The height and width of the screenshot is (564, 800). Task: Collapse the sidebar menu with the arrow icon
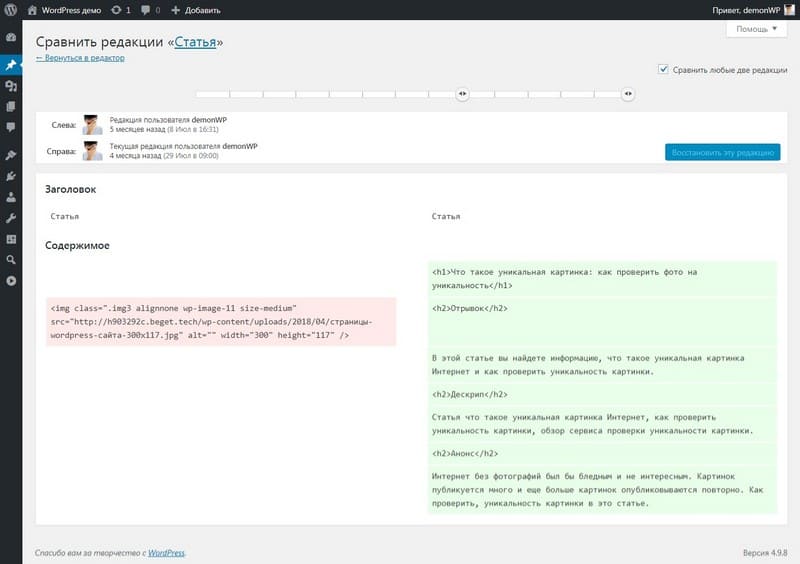(11, 281)
